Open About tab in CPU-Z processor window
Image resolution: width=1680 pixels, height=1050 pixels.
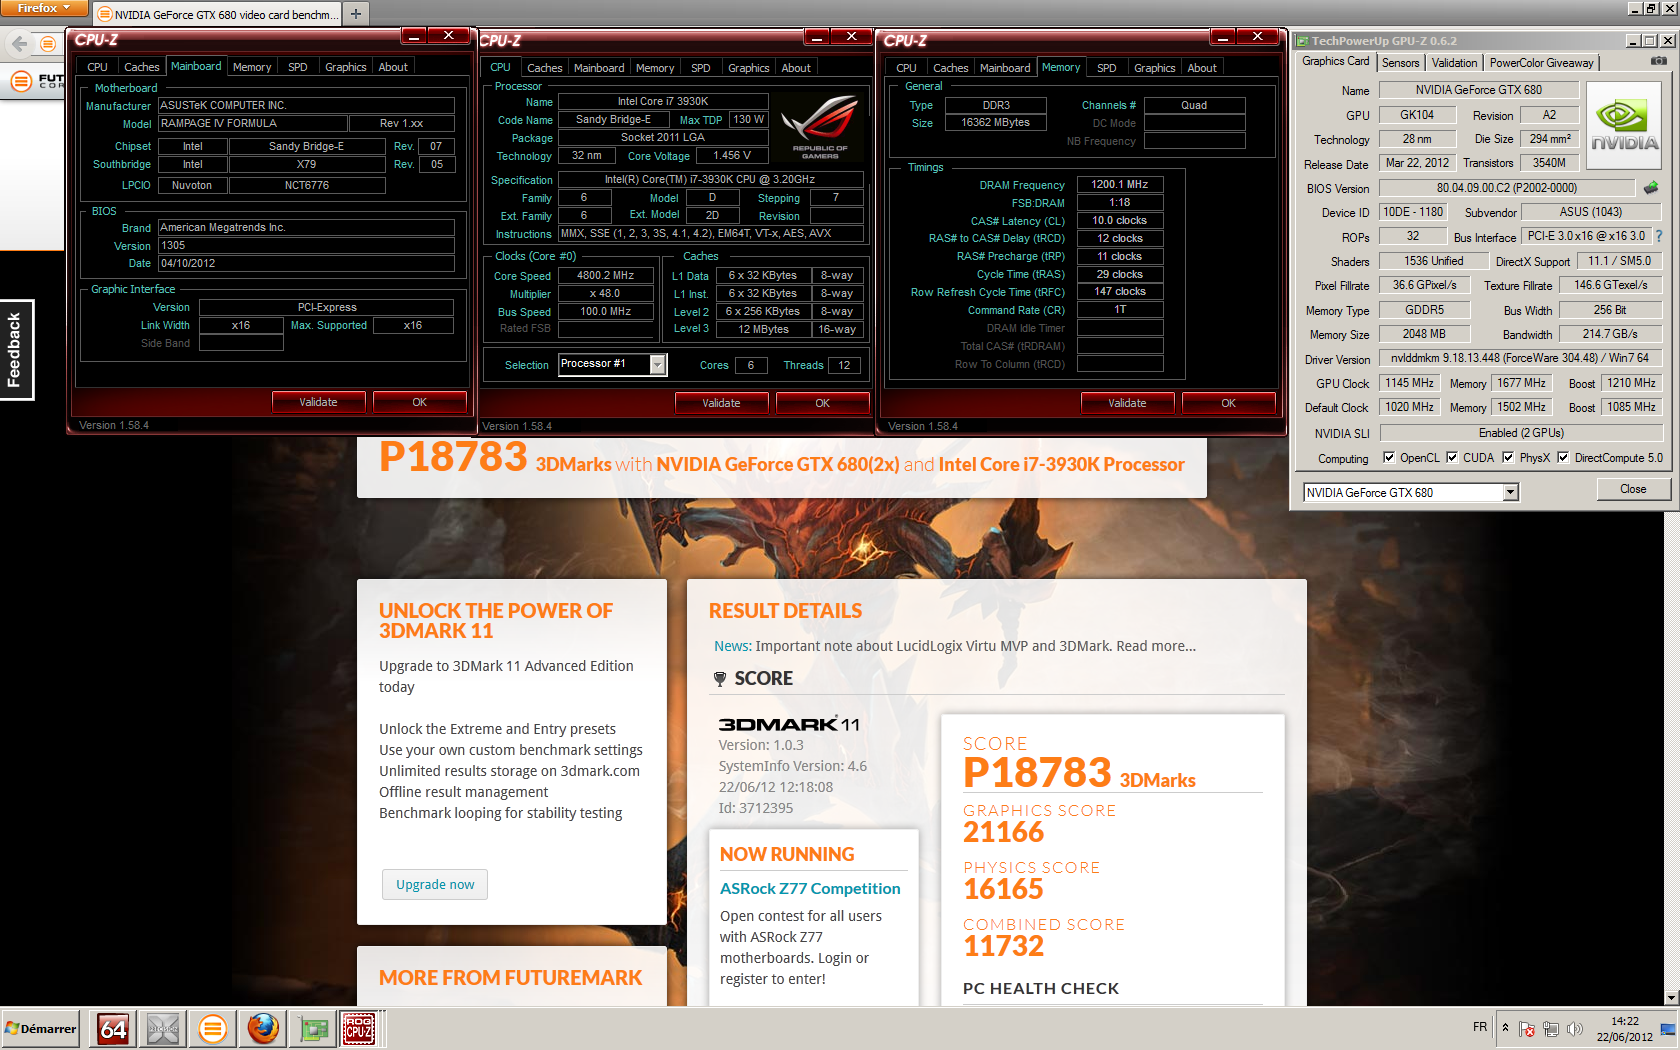[796, 68]
